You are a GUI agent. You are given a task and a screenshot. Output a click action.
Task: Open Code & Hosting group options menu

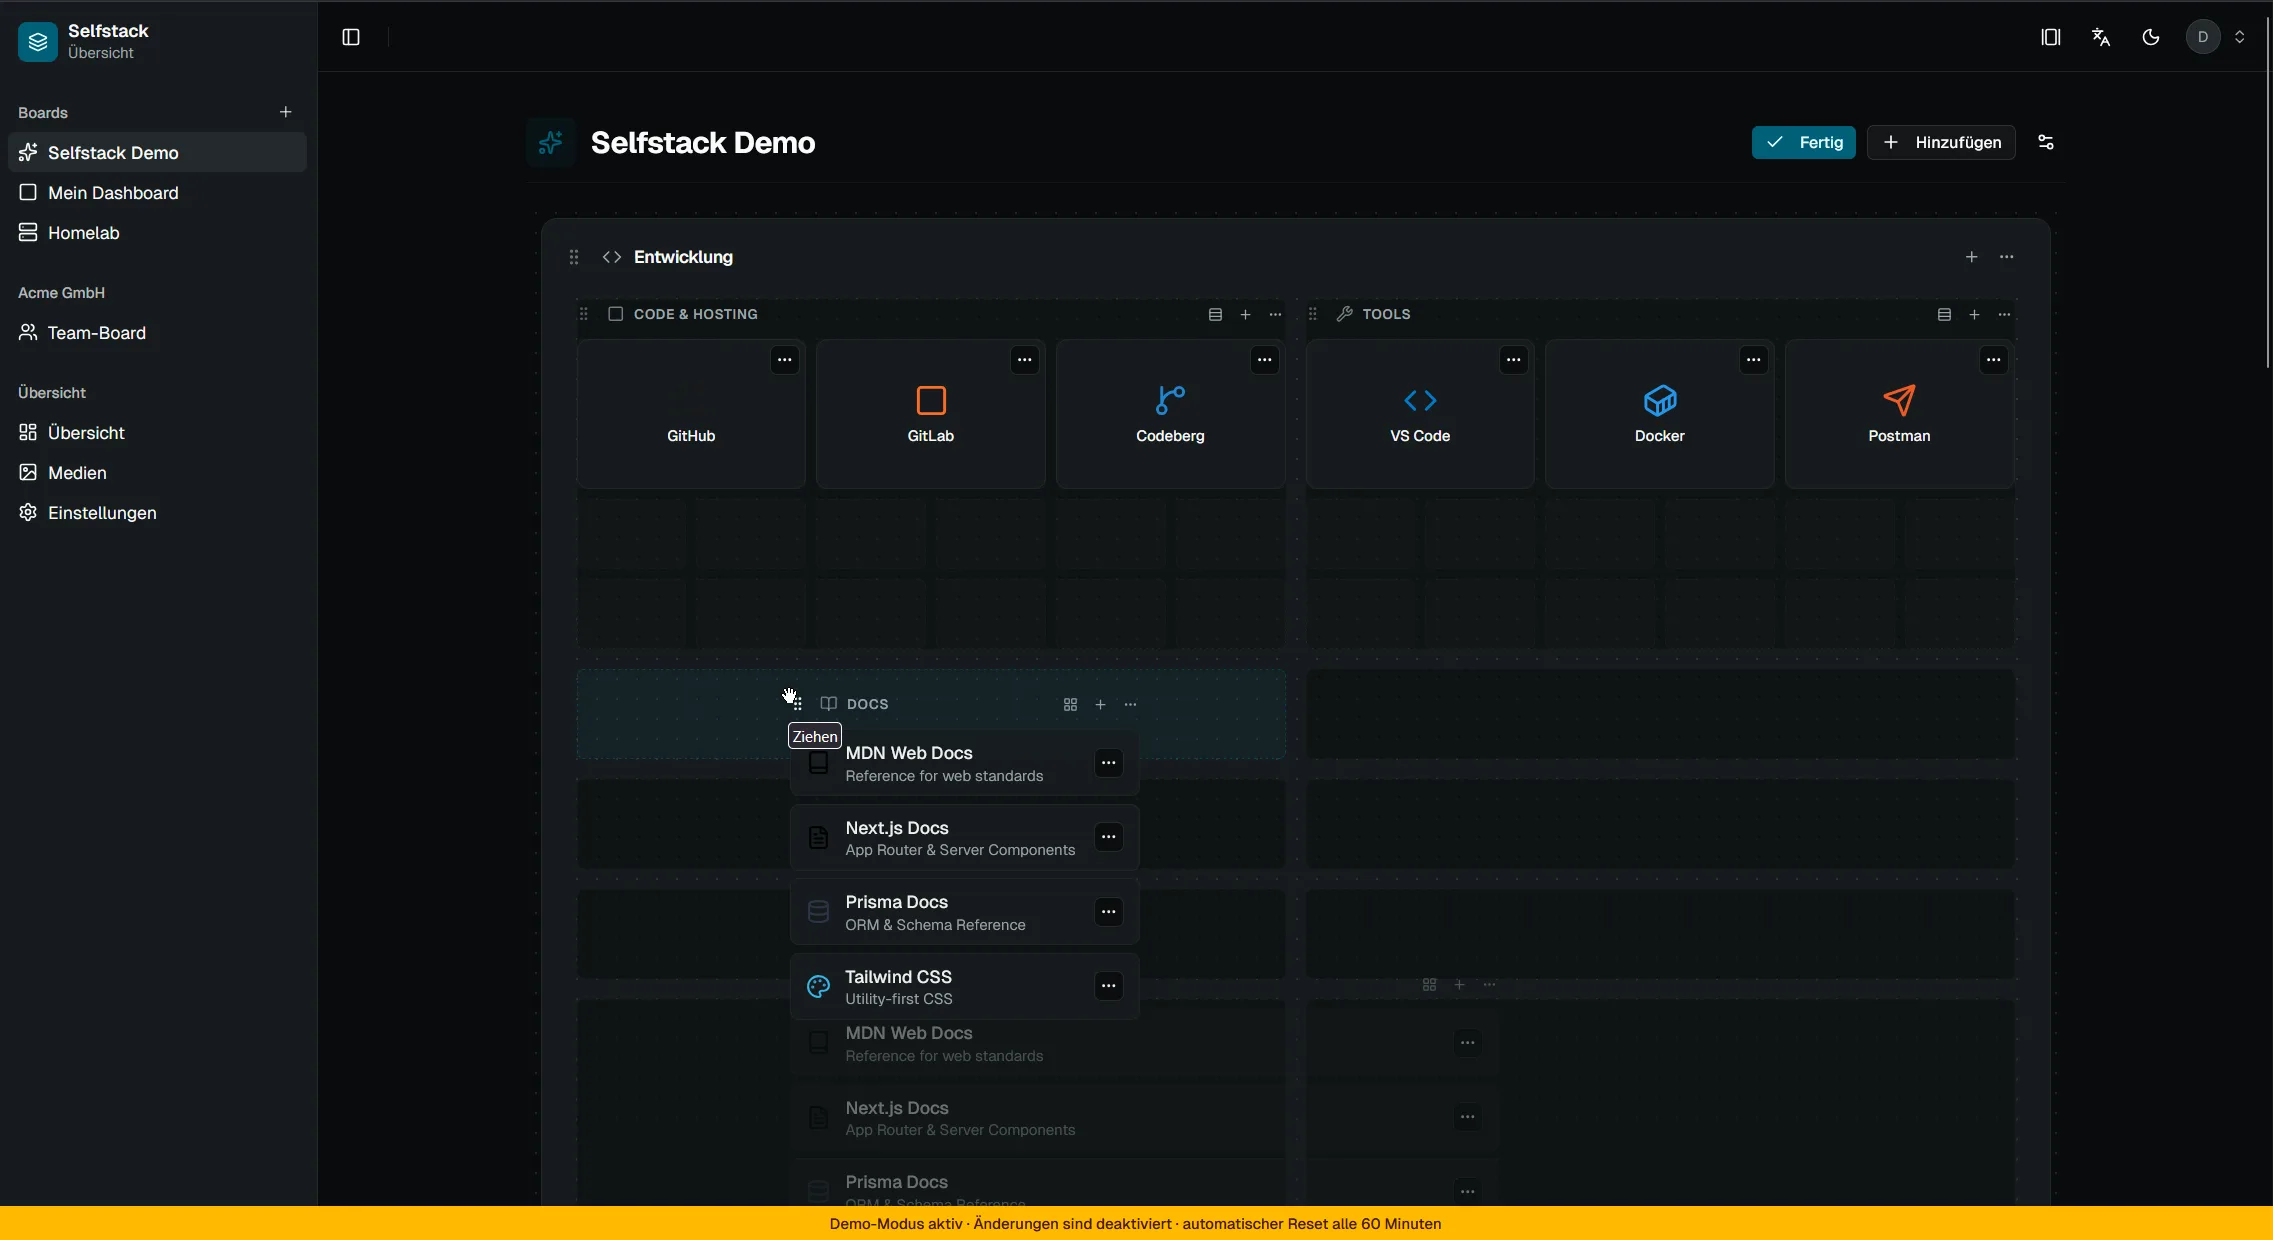(x=1276, y=314)
